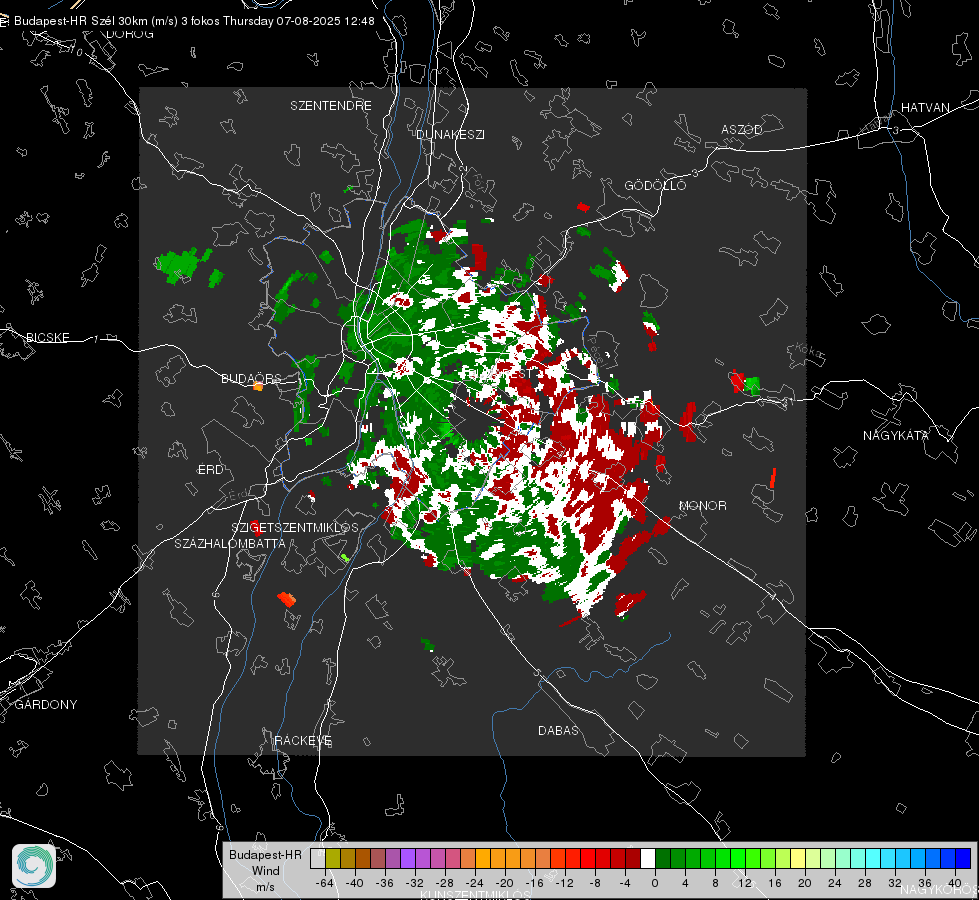Click the 36 legend scale value

coord(925,883)
